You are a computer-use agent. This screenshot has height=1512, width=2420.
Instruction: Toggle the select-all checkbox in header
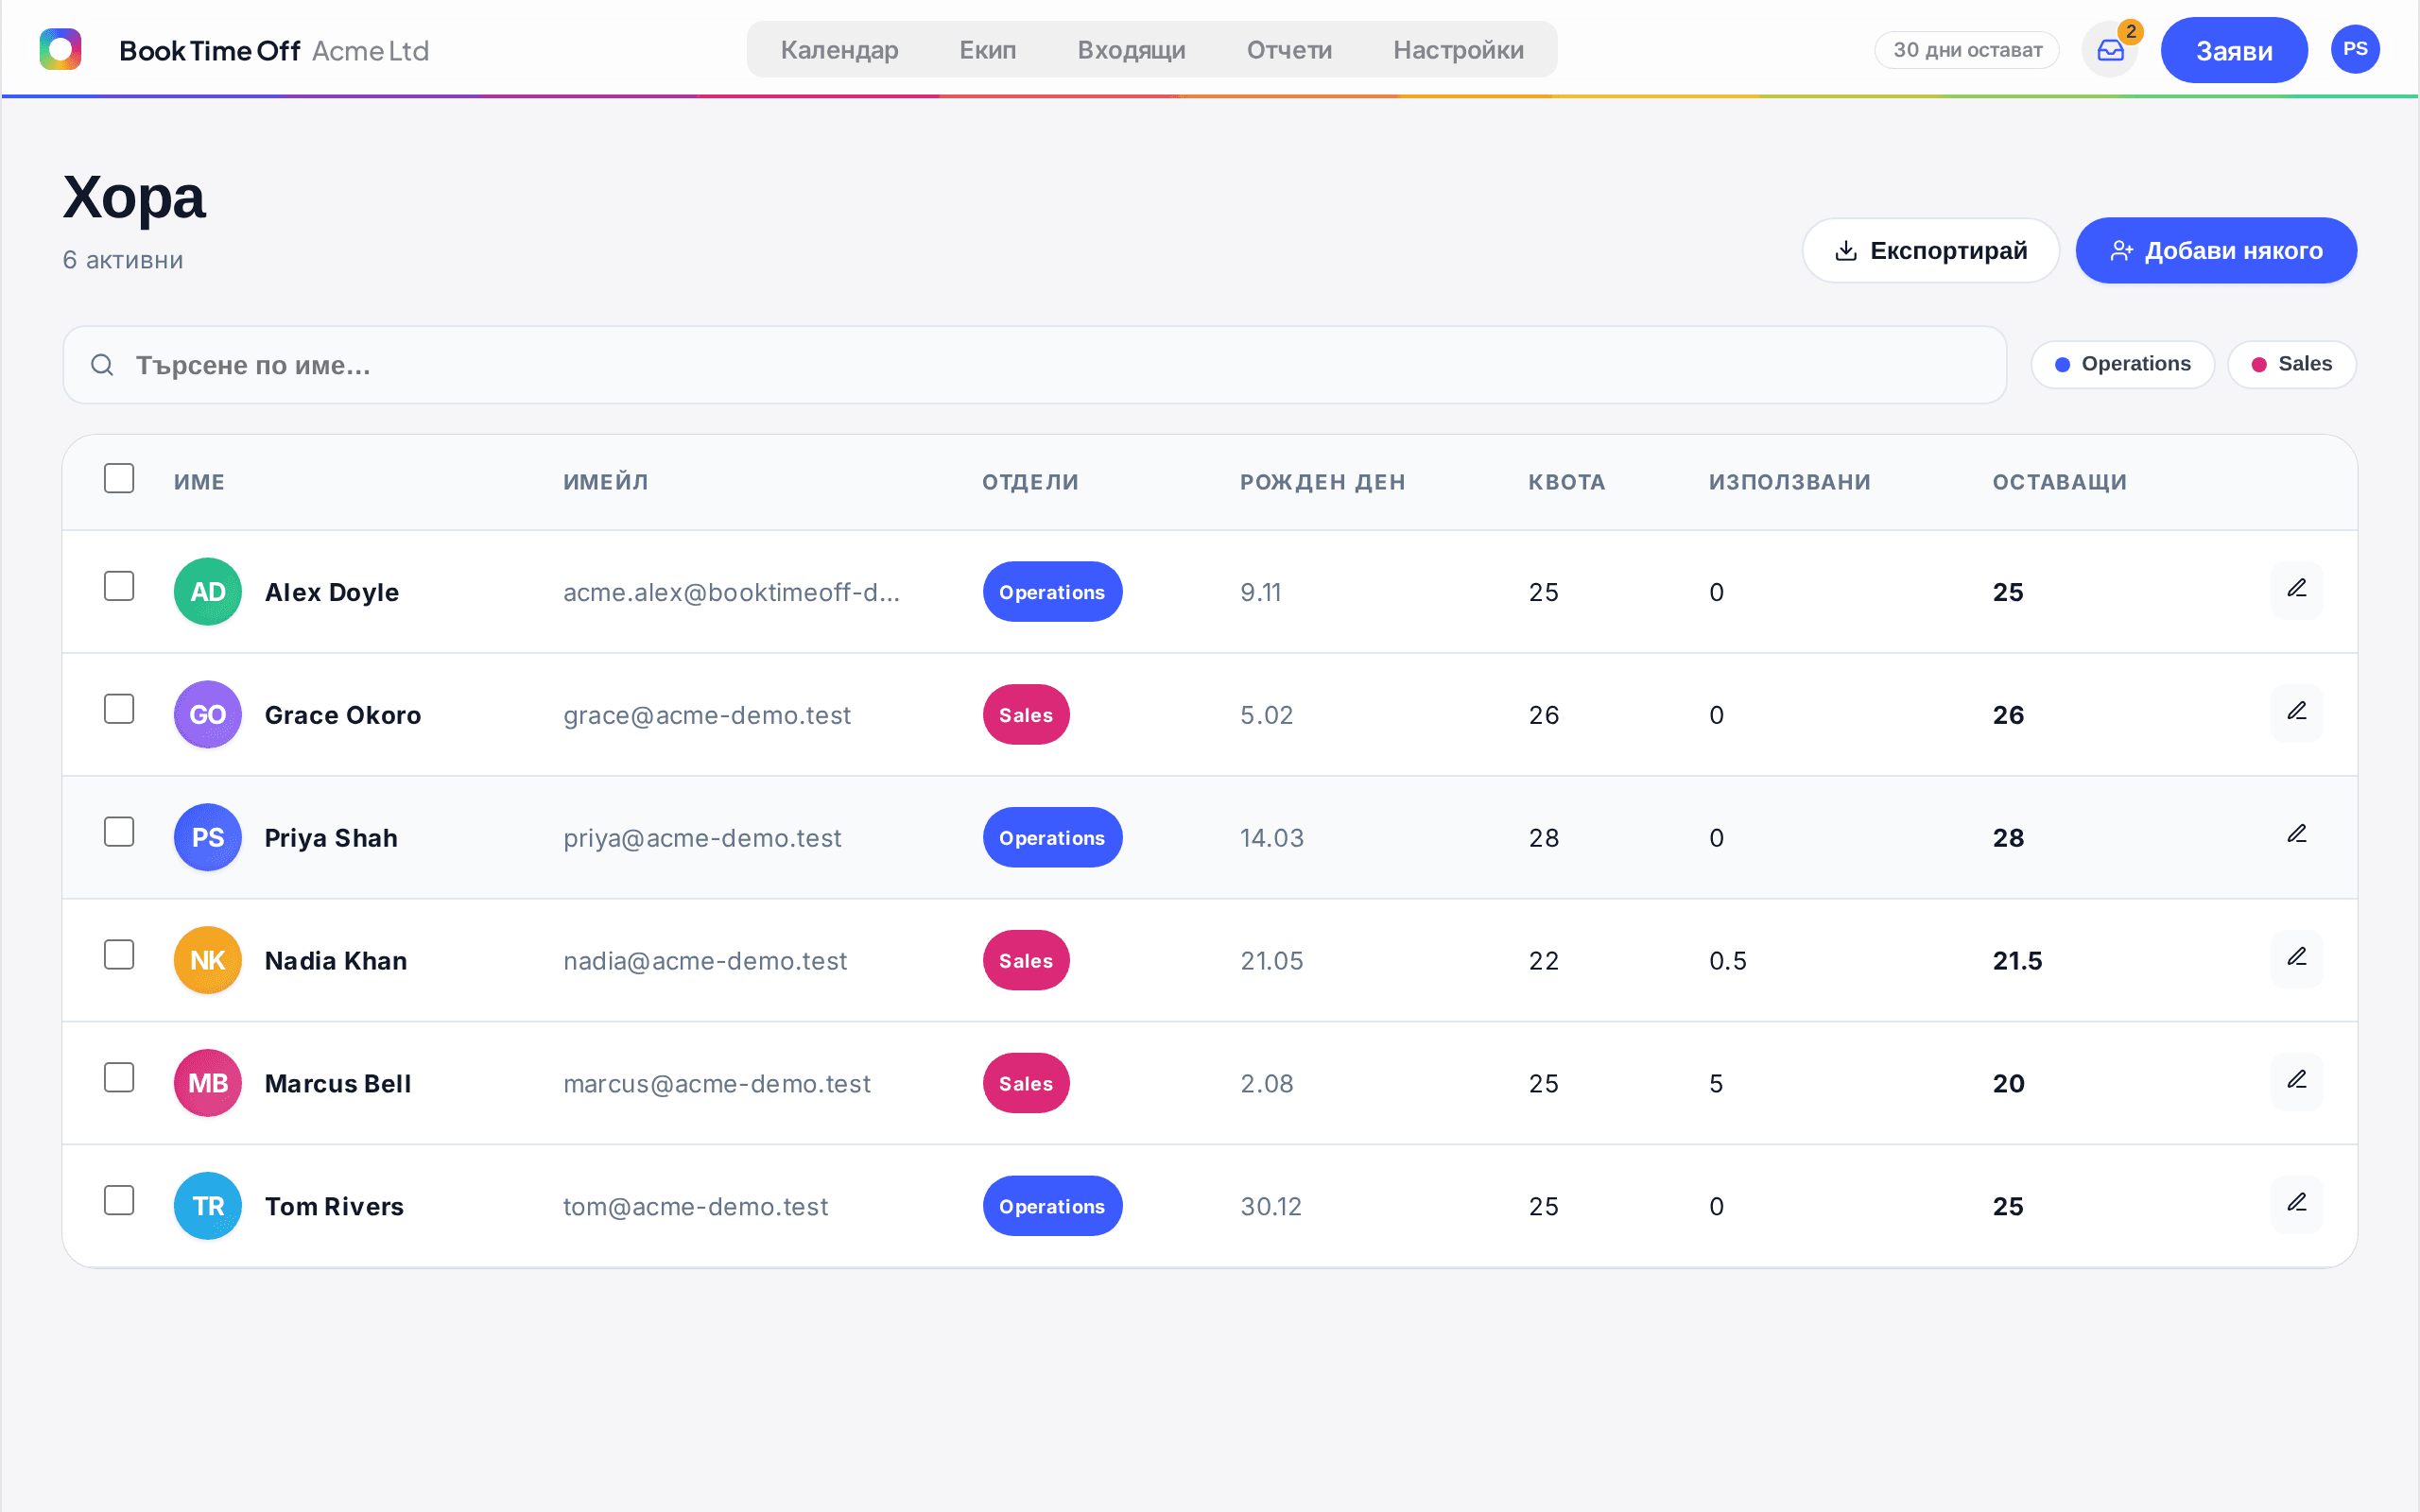click(x=119, y=478)
